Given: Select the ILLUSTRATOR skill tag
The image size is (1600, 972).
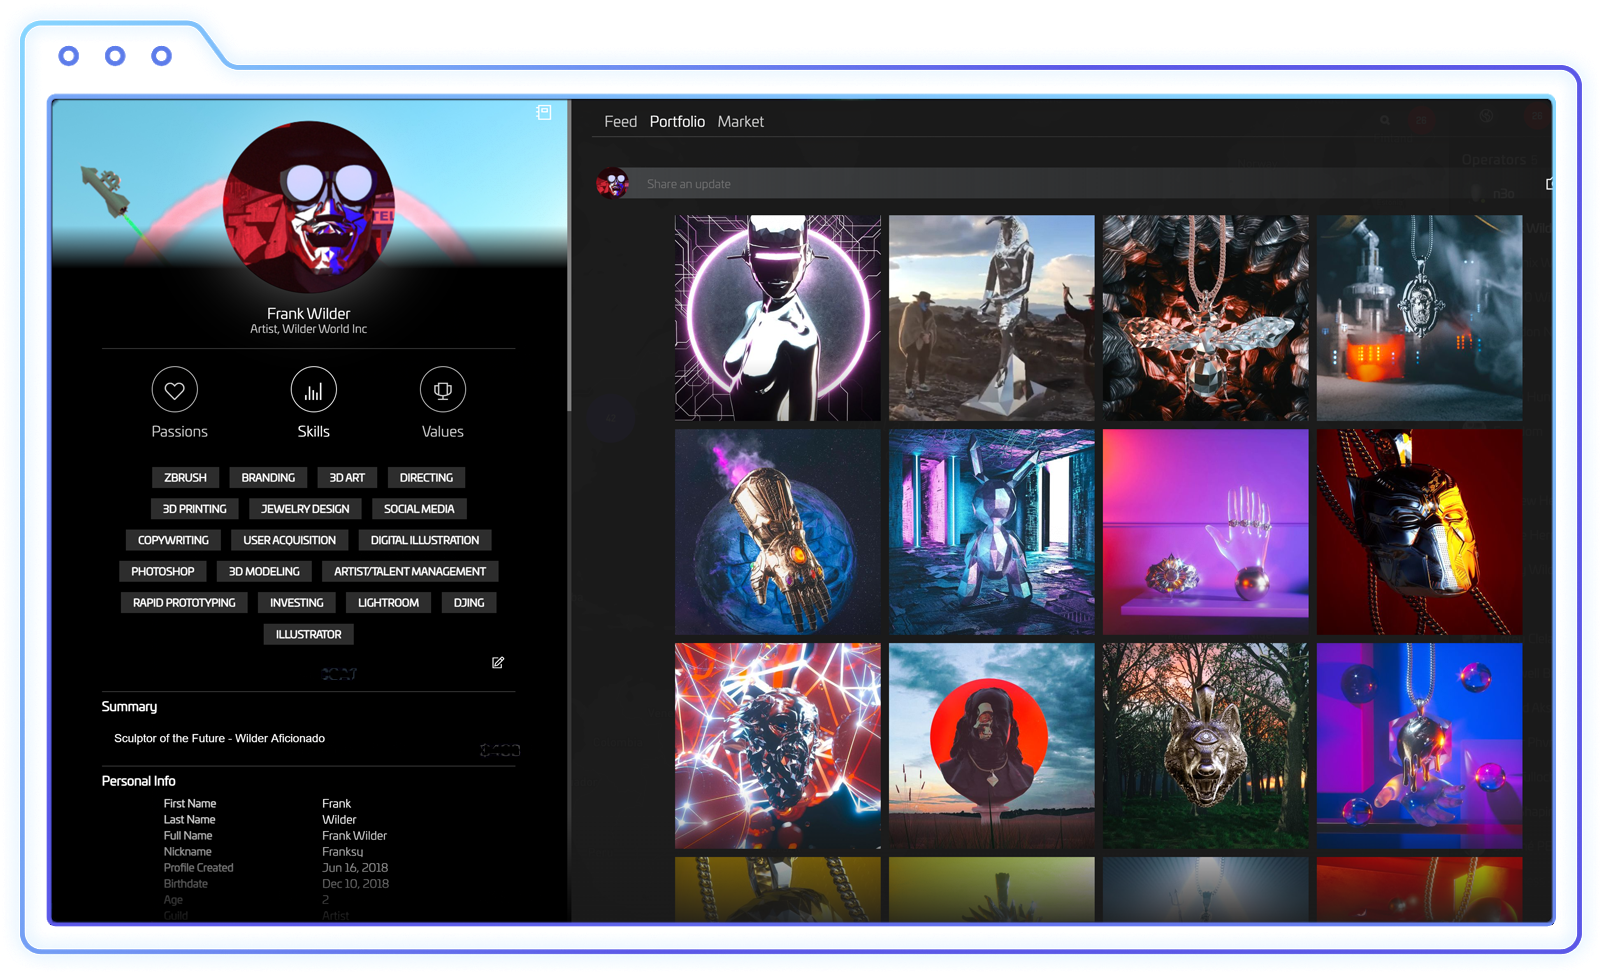Looking at the screenshot, I should 308,635.
